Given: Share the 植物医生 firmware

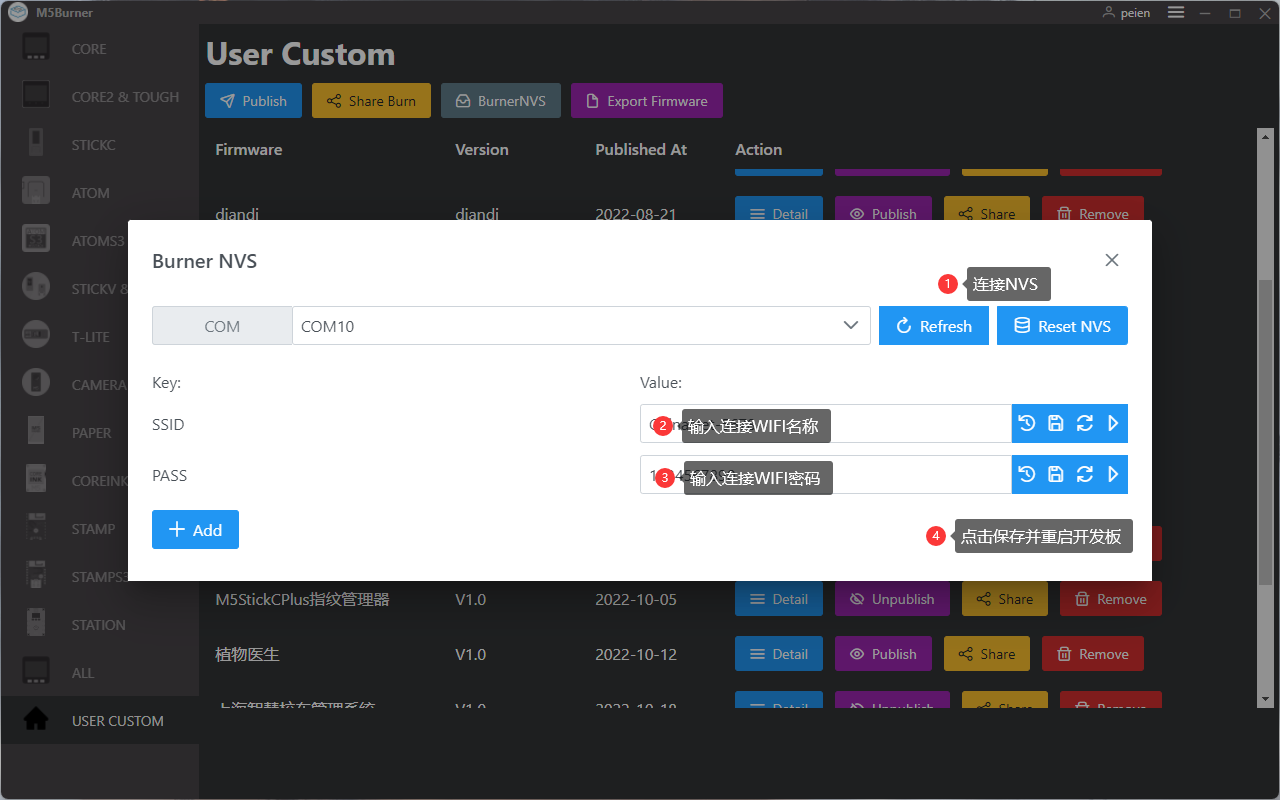Looking at the screenshot, I should tap(987, 654).
